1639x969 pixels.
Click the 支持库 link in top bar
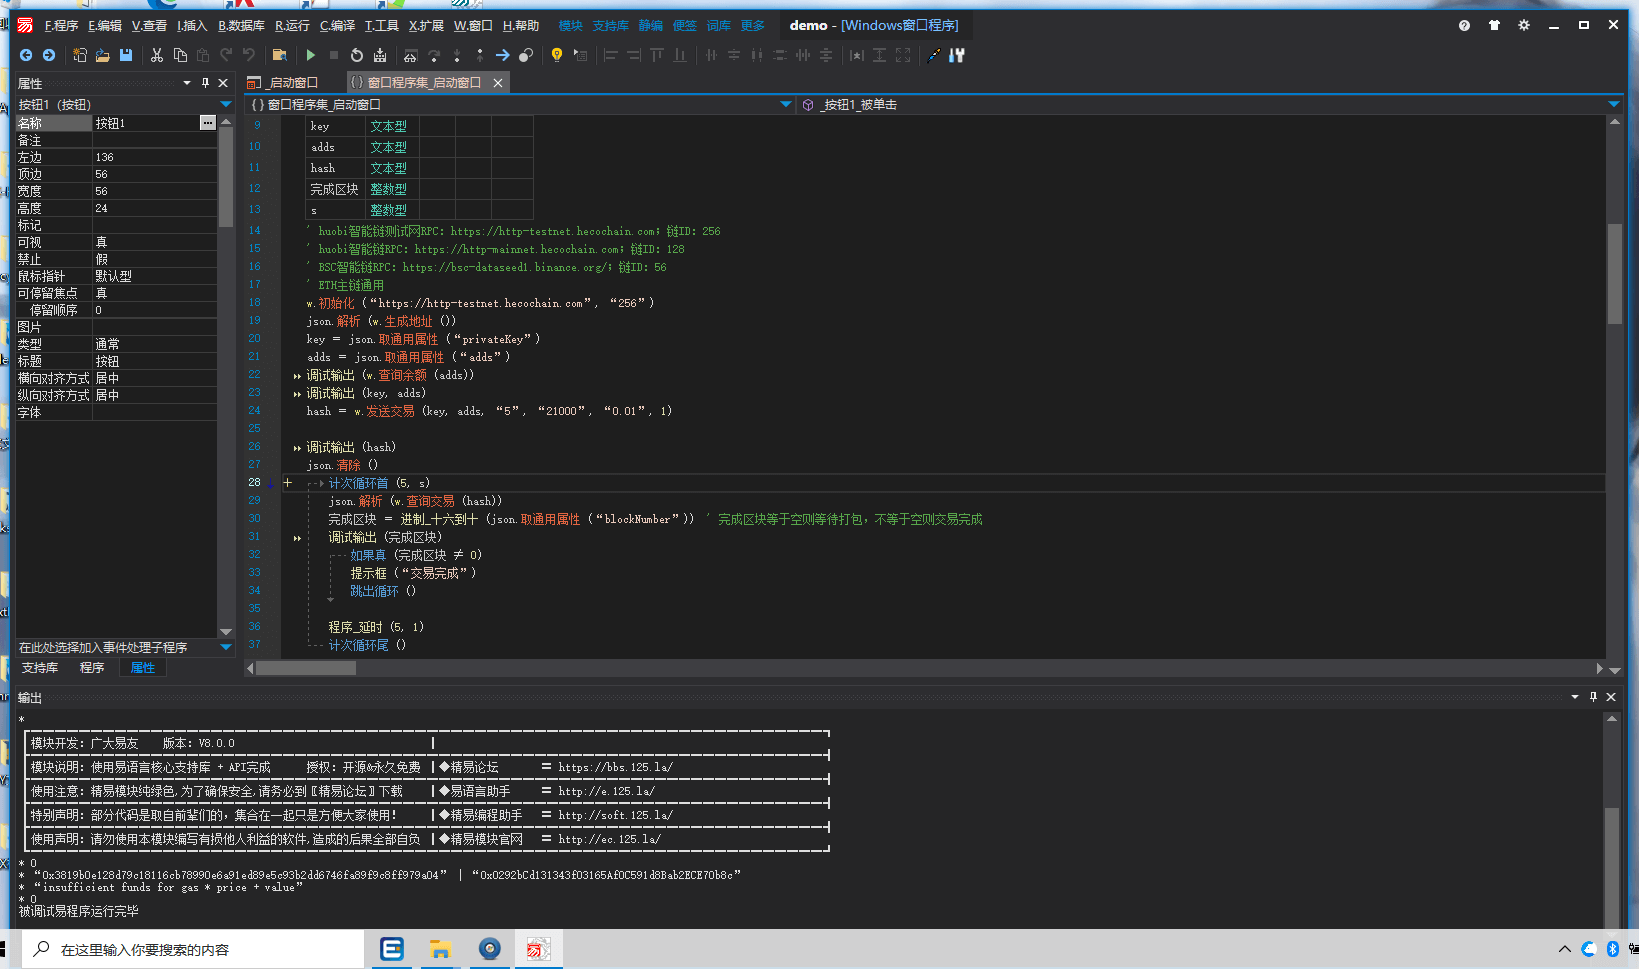(x=610, y=25)
